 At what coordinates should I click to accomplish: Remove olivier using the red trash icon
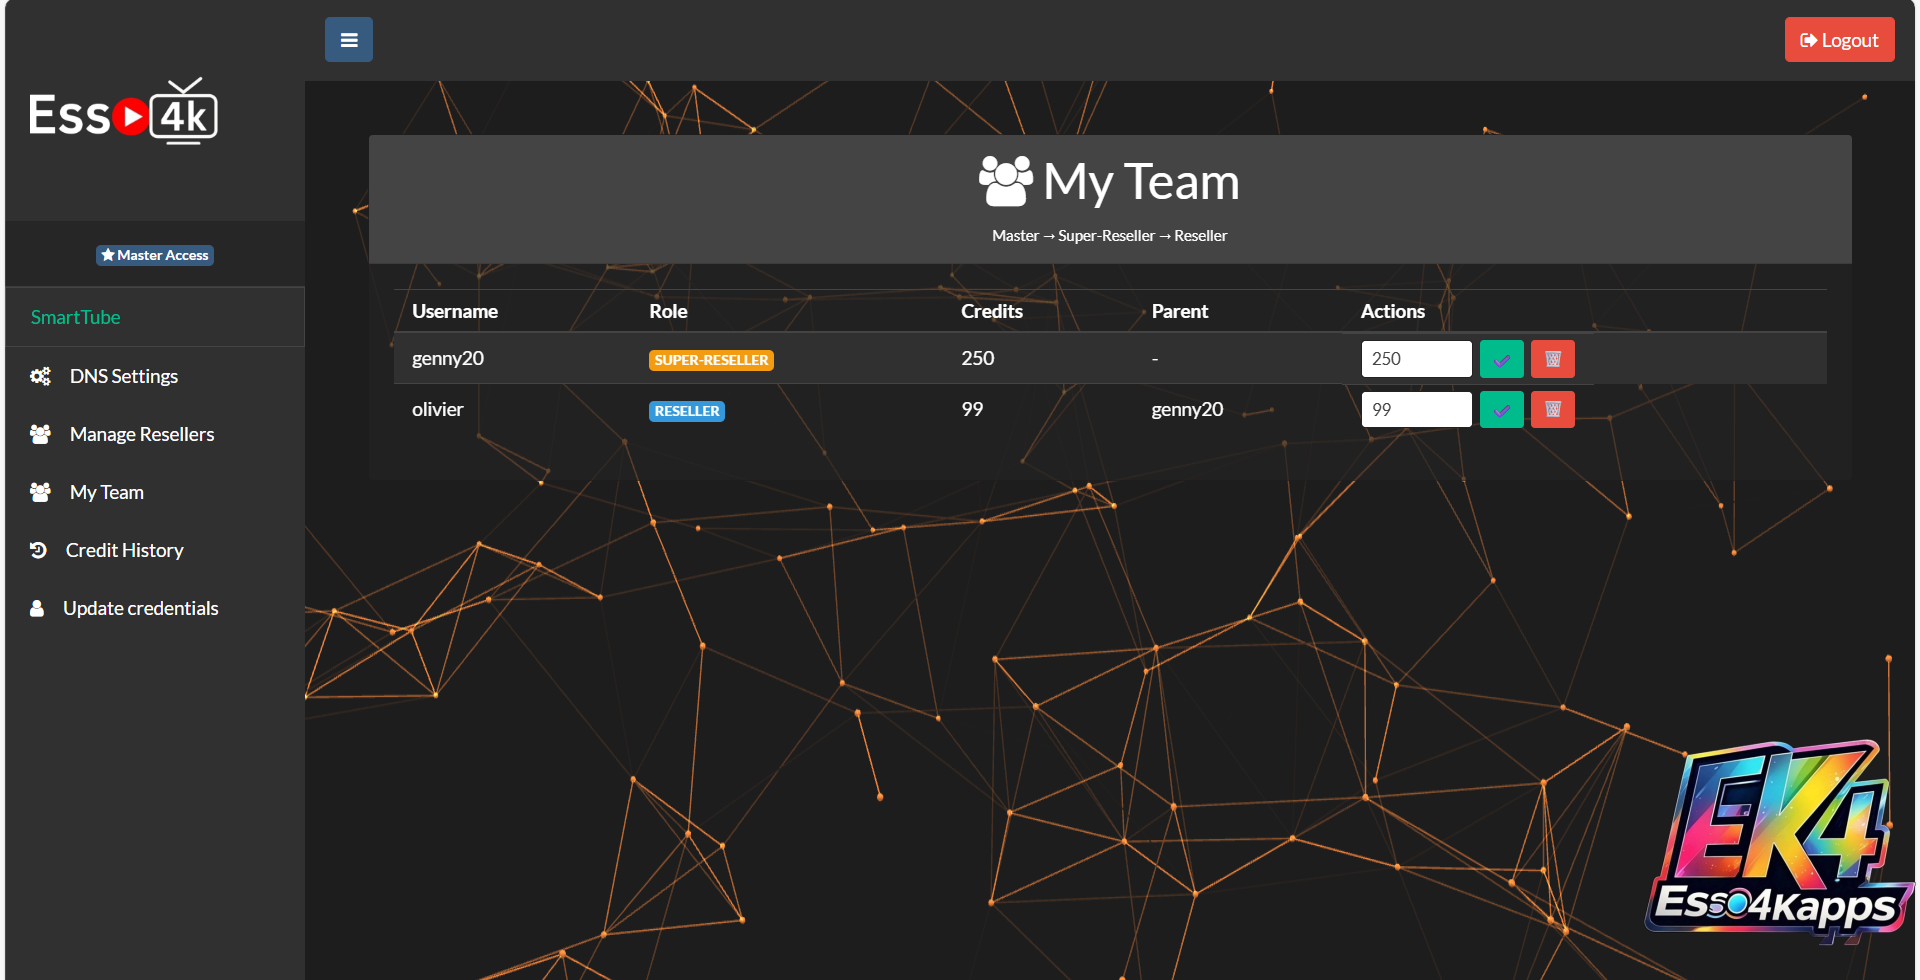point(1552,410)
